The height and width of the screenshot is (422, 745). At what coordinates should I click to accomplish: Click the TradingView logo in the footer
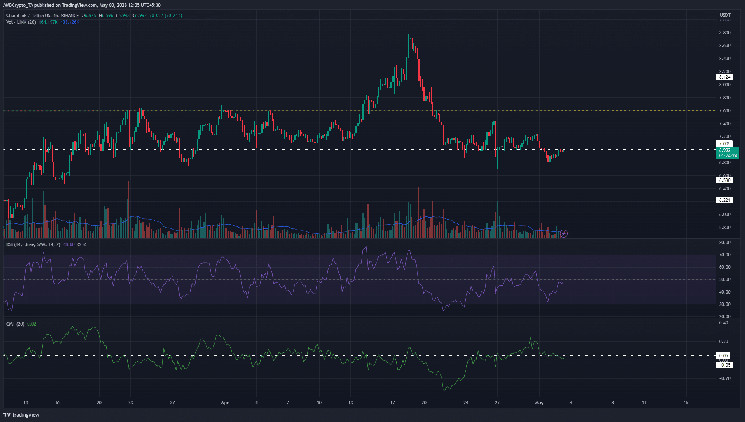(x=21, y=415)
